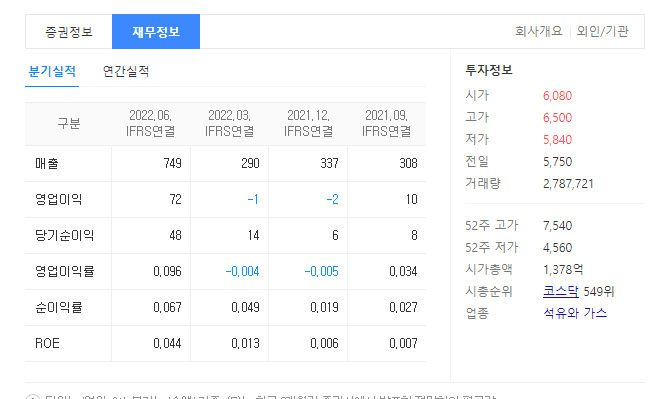This screenshot has width=665, height=399.
Task: Click the 영업이익률 value -0.005
Action: (321, 271)
